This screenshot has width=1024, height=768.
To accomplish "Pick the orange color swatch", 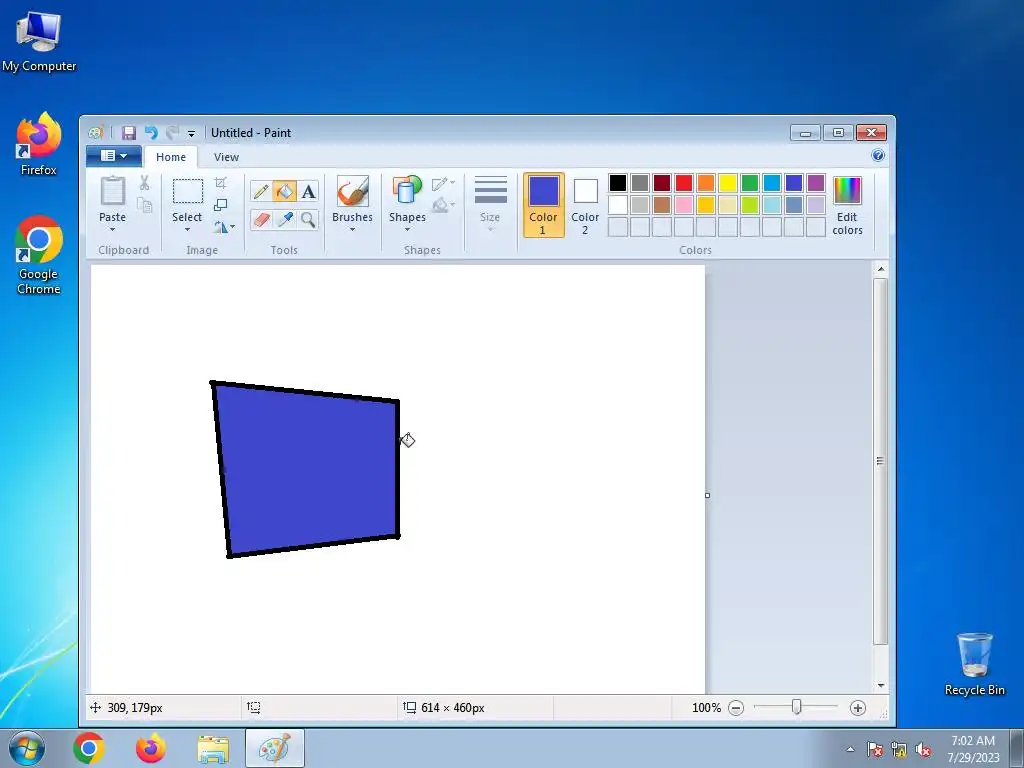I will [706, 183].
